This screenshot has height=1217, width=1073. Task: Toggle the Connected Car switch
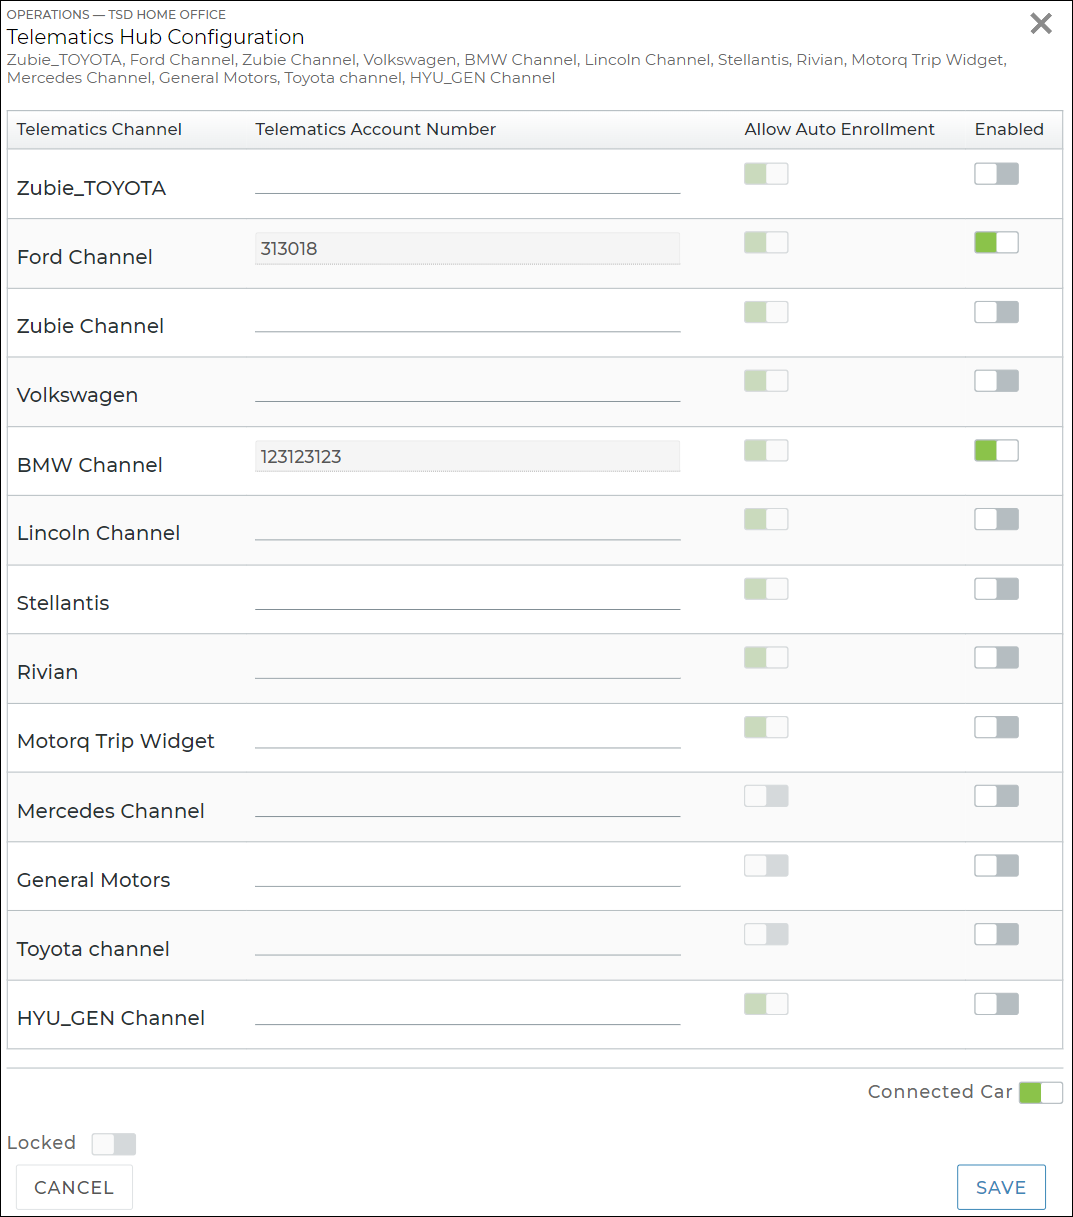(x=1040, y=1093)
